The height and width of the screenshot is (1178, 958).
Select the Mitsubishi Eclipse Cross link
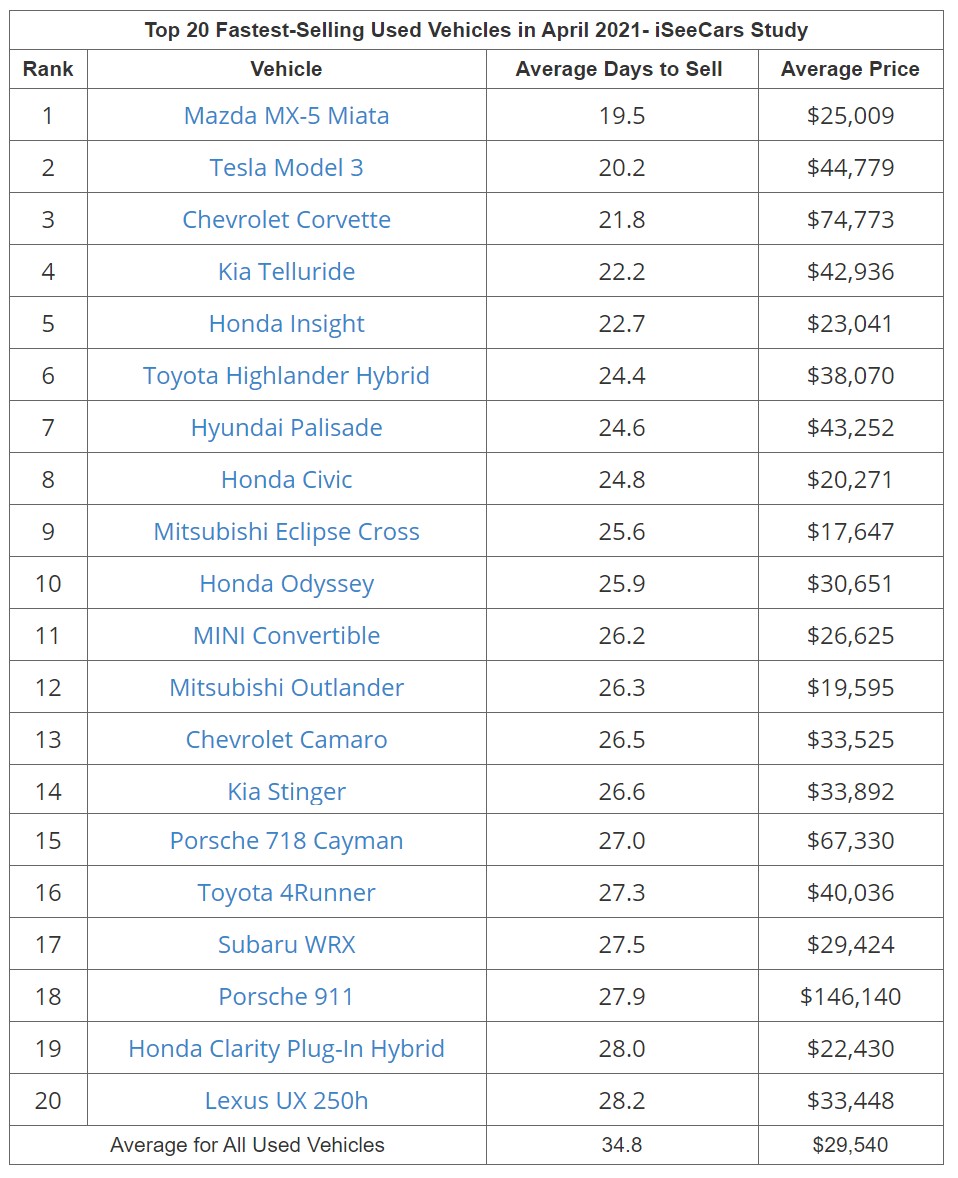tap(286, 532)
